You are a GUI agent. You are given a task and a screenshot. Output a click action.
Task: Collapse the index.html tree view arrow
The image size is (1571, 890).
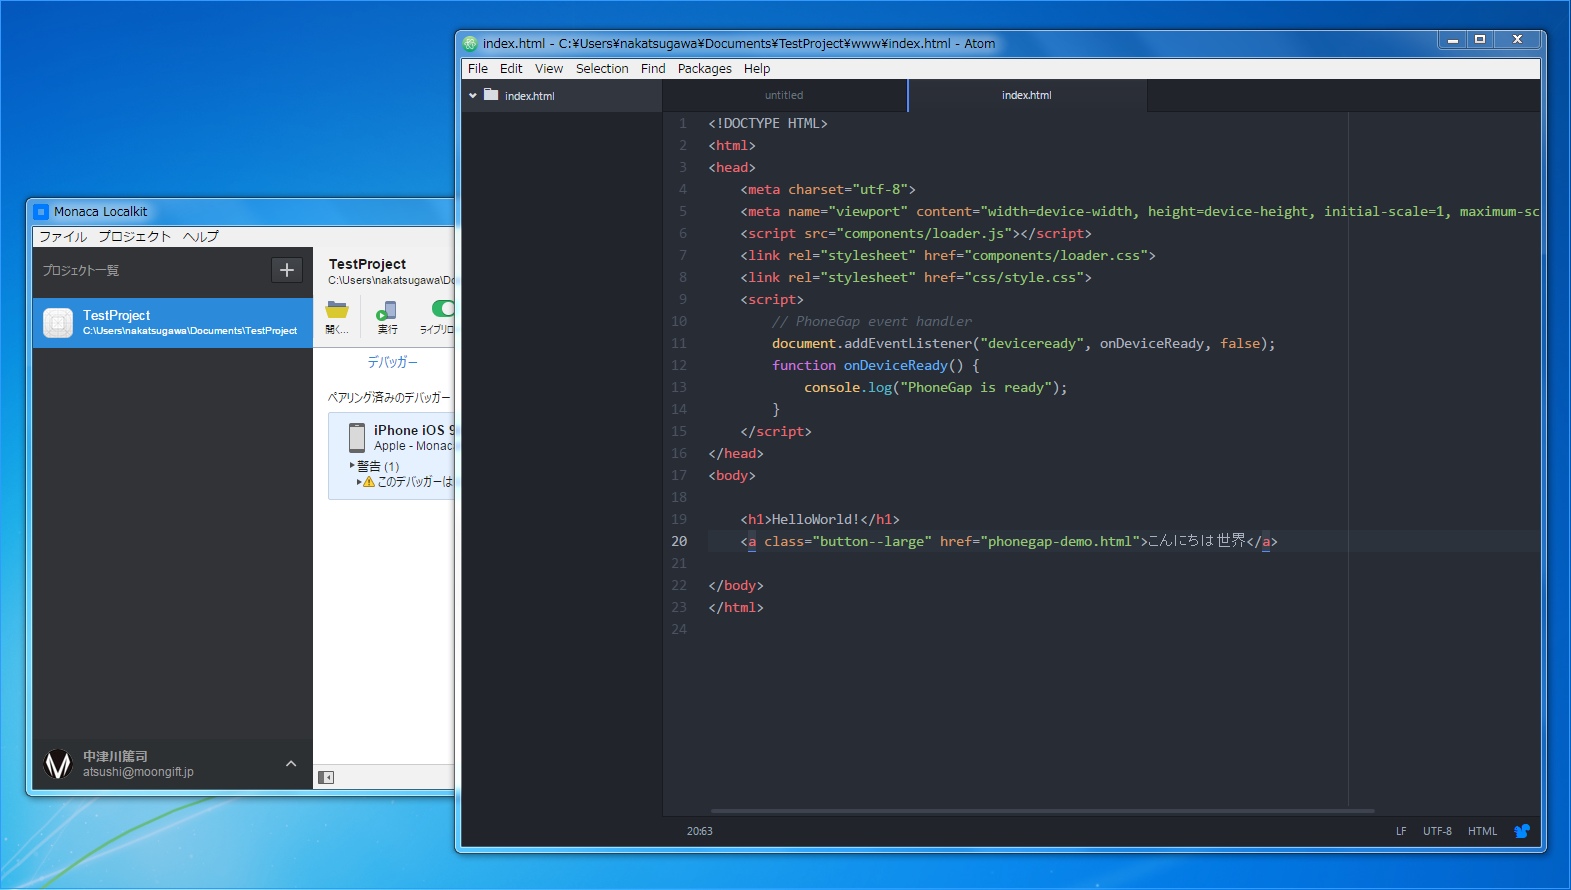(473, 96)
